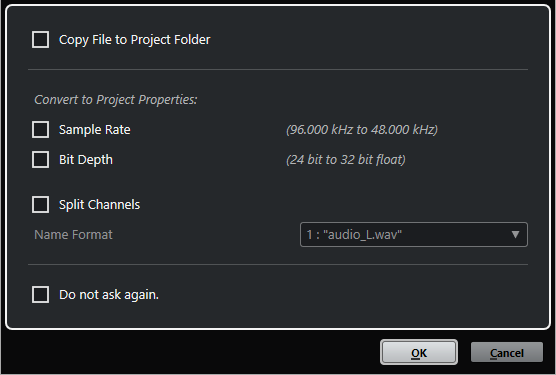This screenshot has width=556, height=375.
Task: Toggle the Split Channels checkbox
Action: click(40, 205)
